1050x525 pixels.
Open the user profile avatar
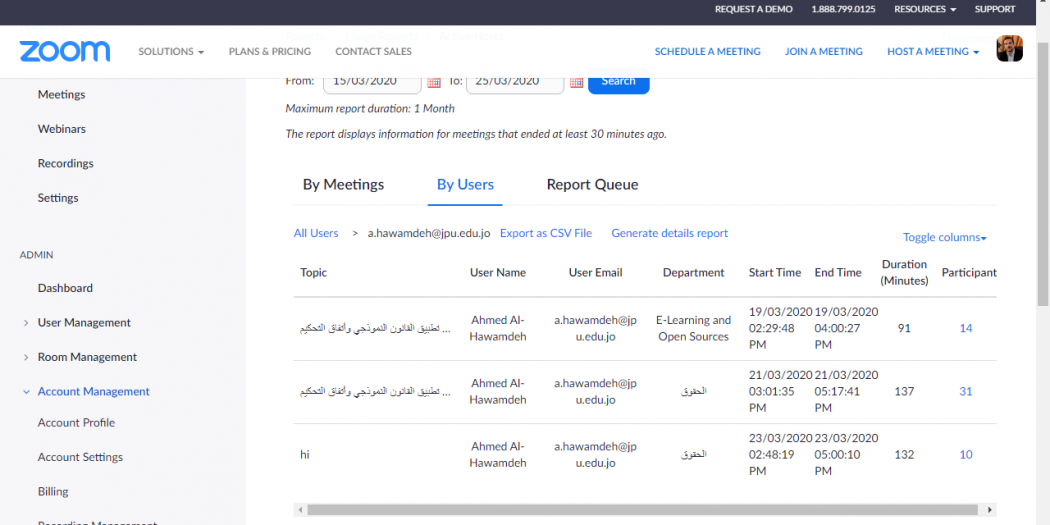click(x=1009, y=49)
